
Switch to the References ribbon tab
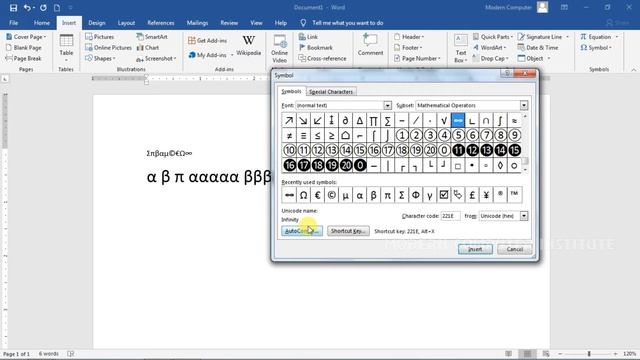160,23
